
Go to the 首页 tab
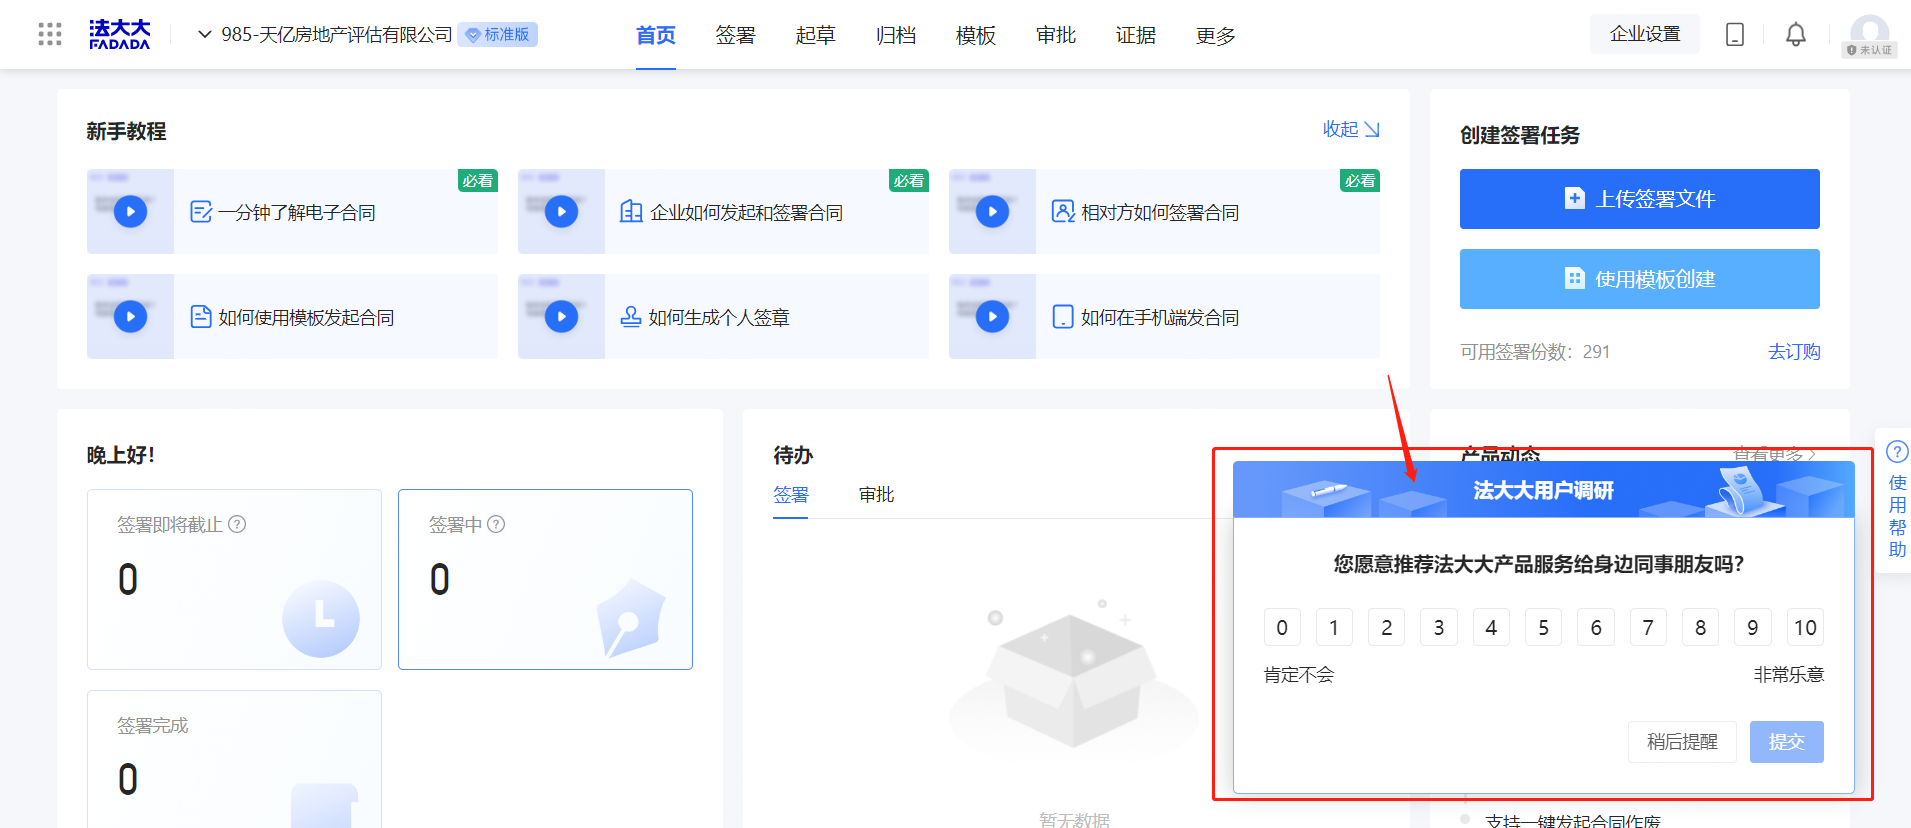(x=656, y=36)
